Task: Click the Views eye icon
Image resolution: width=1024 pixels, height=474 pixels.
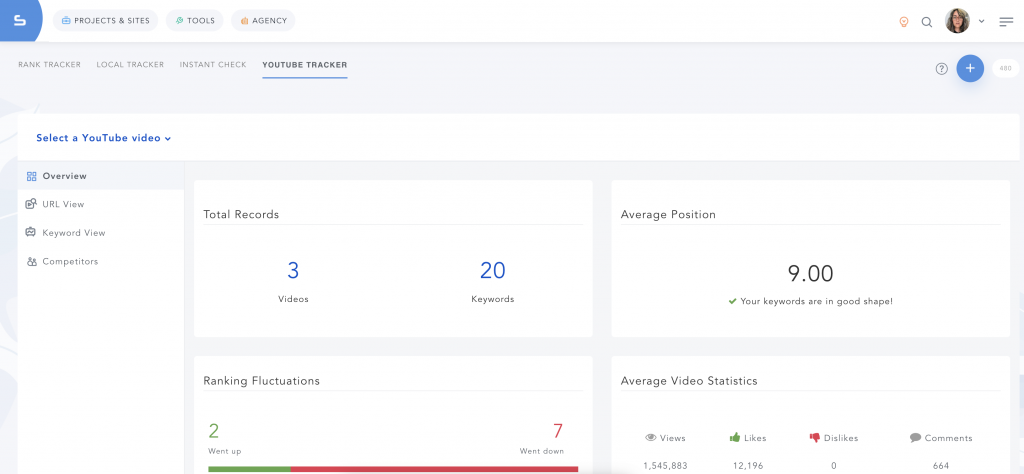Action: click(x=650, y=438)
